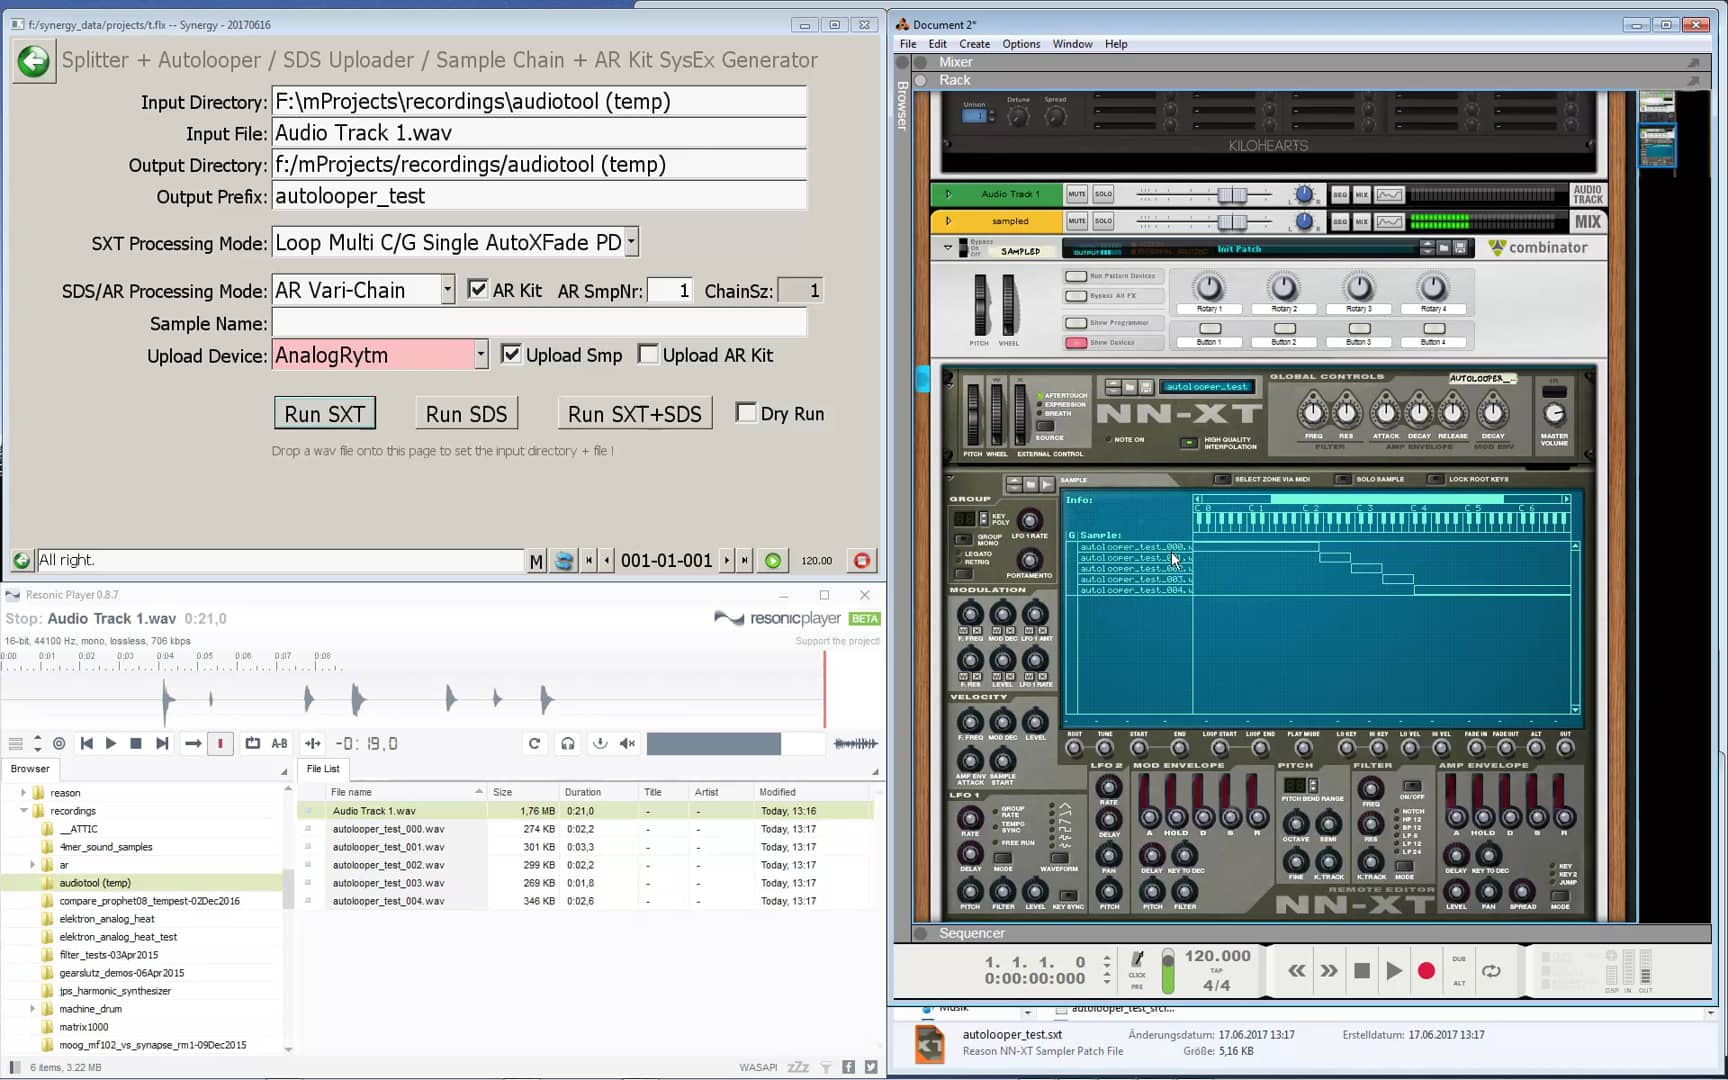Open the Window menu in Reason
This screenshot has height=1080, width=1728.
point(1072,44)
